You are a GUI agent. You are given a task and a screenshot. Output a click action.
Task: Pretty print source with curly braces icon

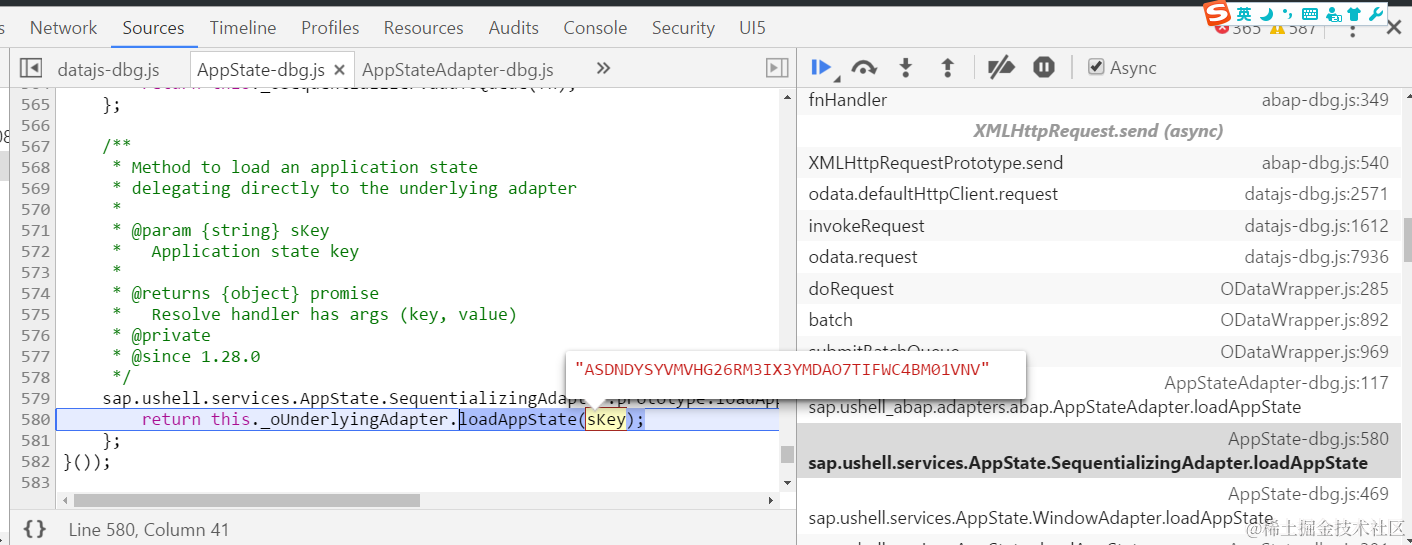[x=35, y=529]
